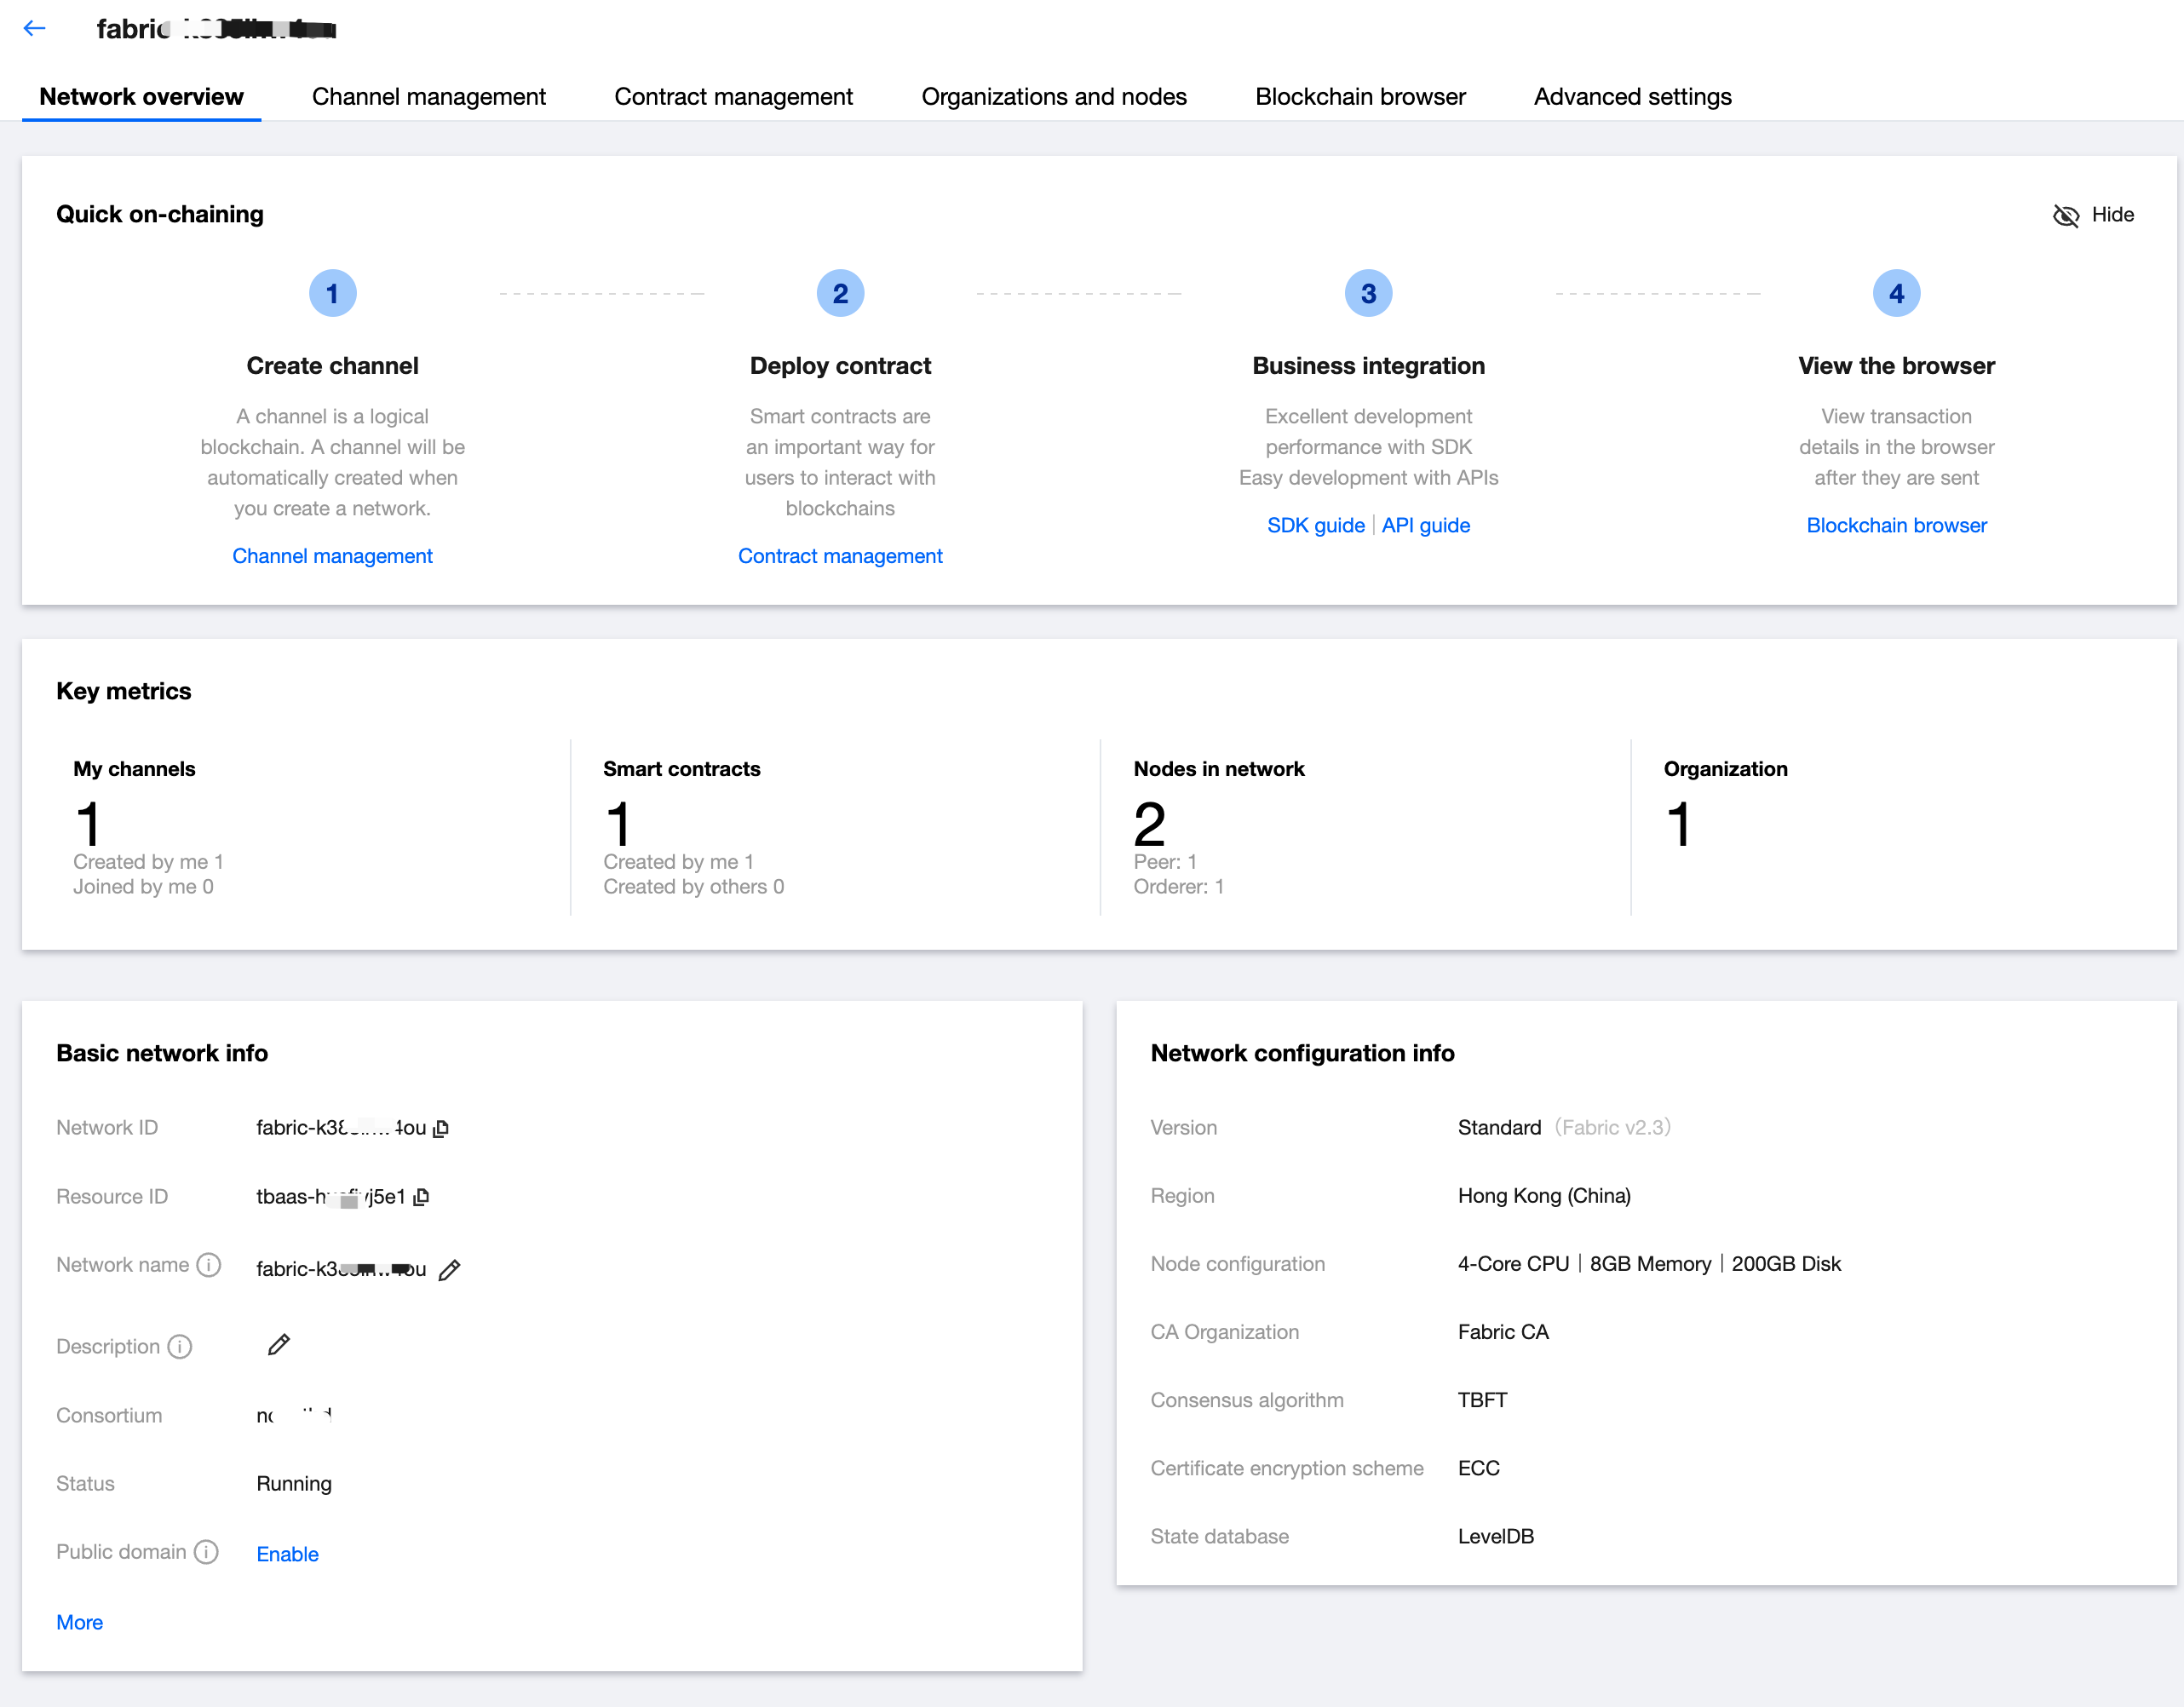Copy the Resource ID value
The width and height of the screenshot is (2184, 1707).
click(421, 1197)
